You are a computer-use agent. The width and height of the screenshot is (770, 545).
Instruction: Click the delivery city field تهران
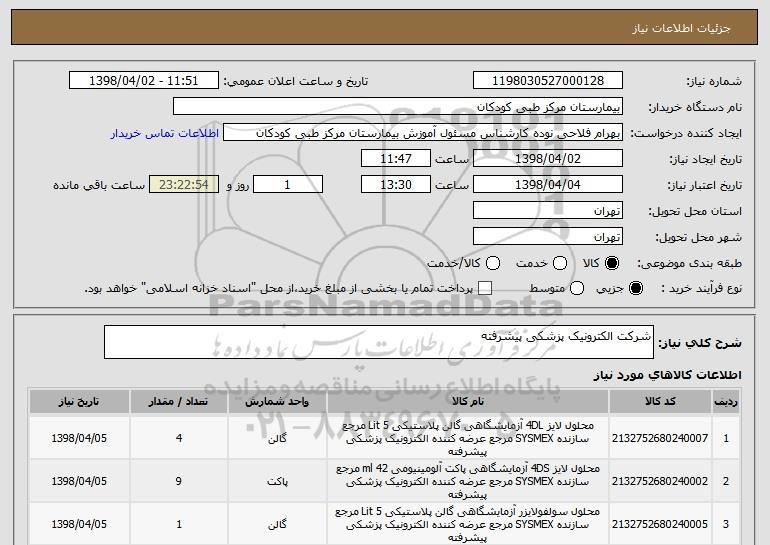tap(548, 237)
